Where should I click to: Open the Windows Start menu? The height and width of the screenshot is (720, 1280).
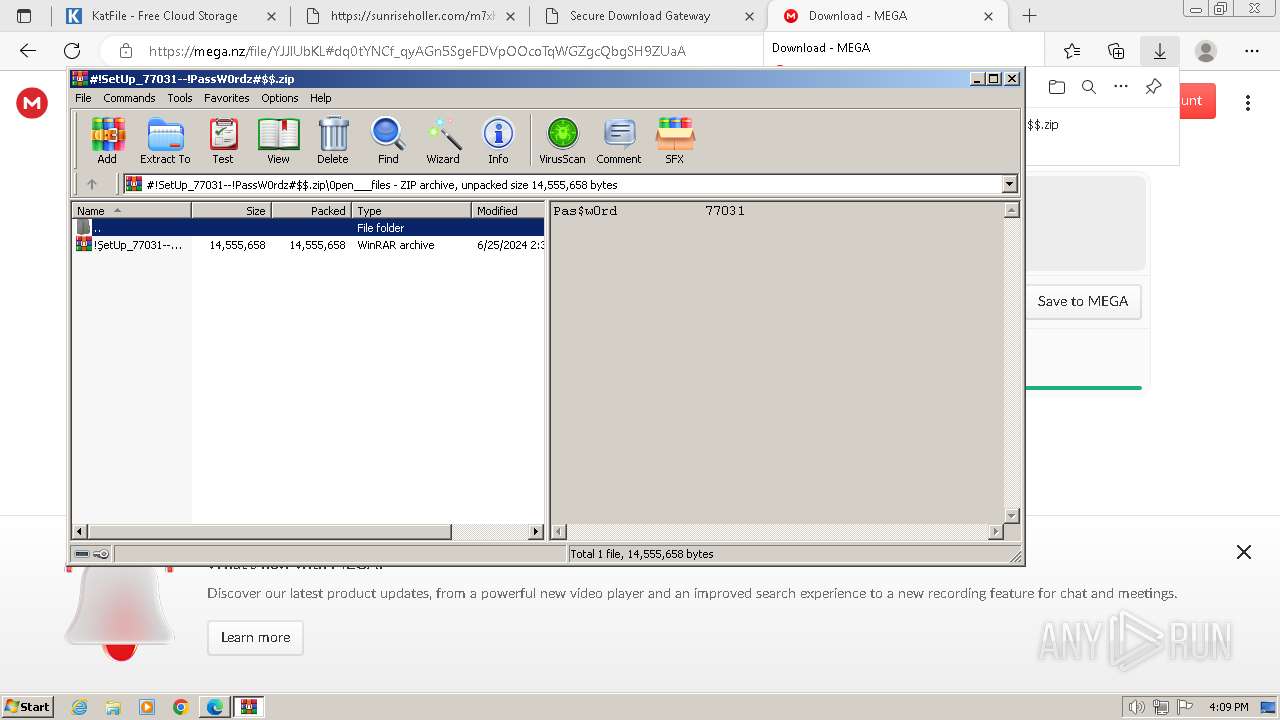[x=28, y=706]
